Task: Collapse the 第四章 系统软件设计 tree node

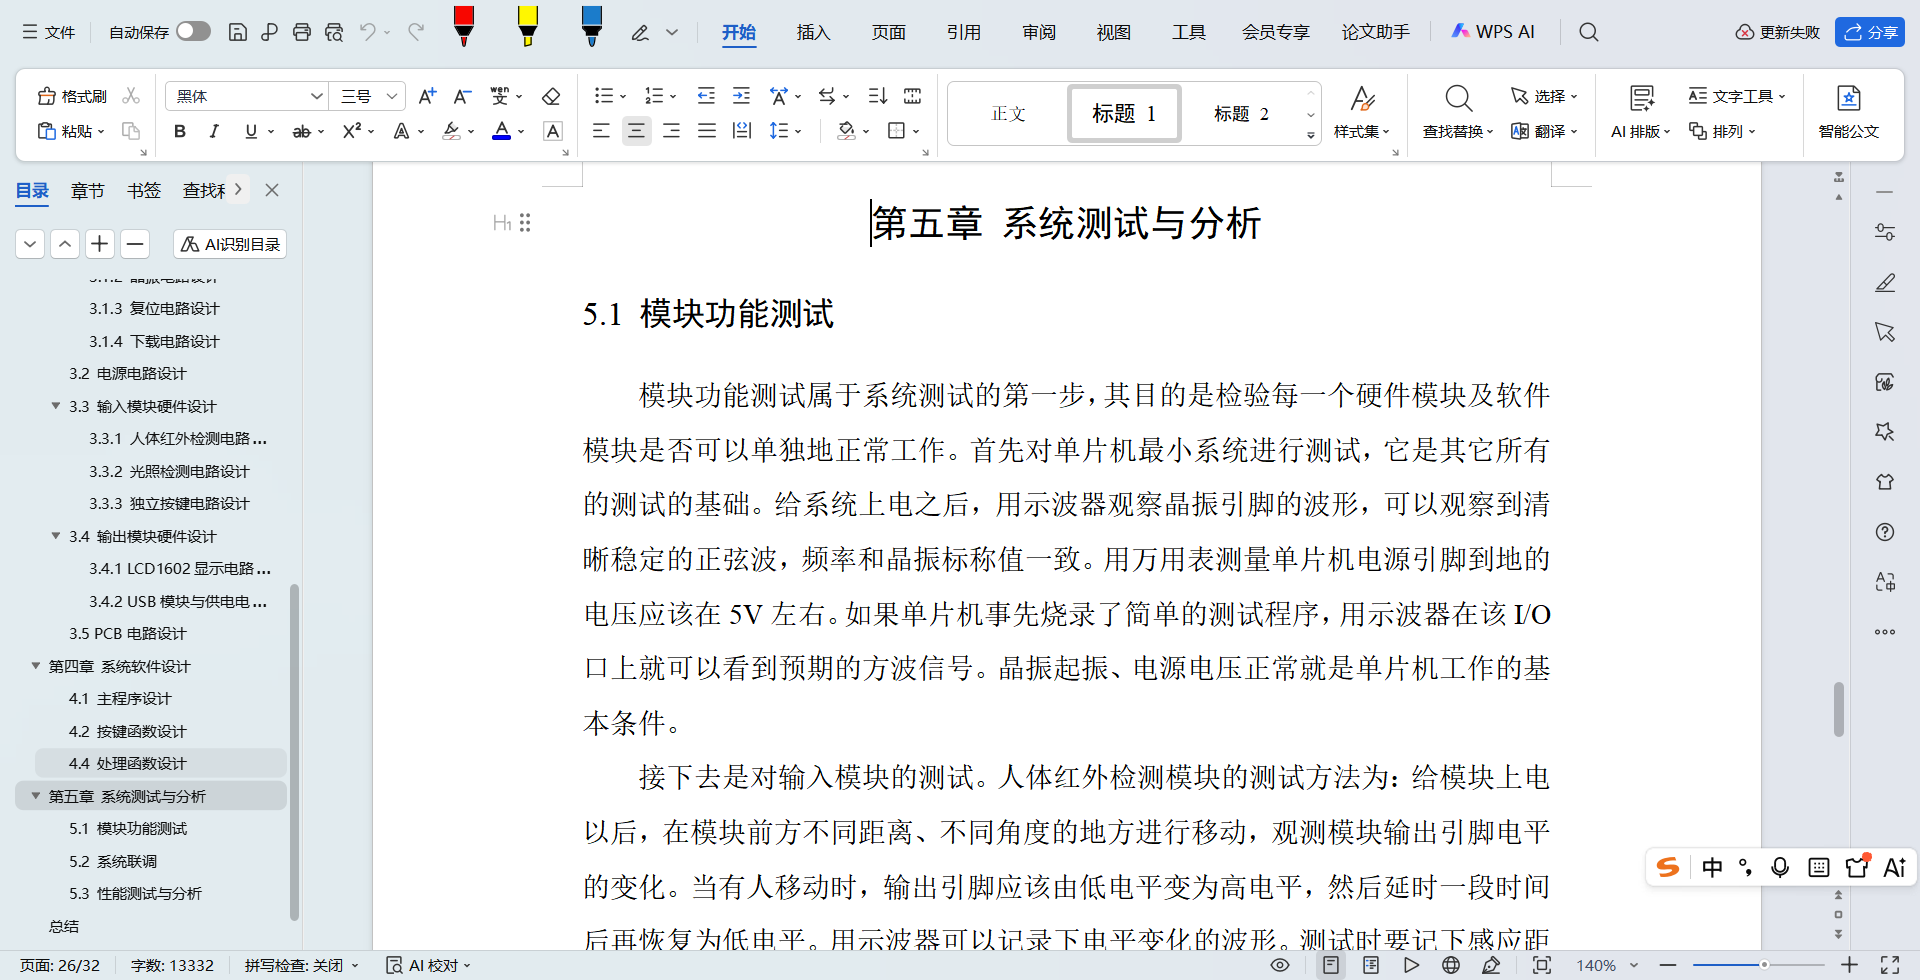Action: (36, 666)
